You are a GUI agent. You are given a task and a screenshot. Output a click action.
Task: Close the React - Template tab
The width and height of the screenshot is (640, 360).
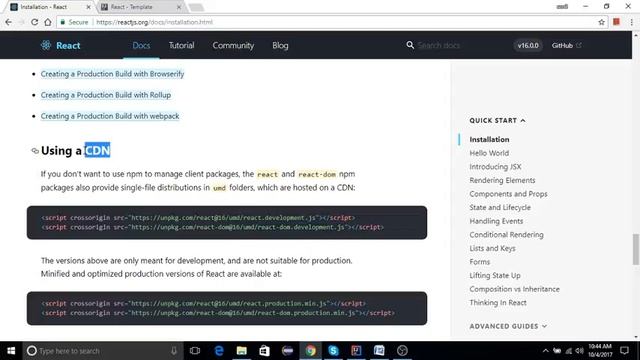179,7
